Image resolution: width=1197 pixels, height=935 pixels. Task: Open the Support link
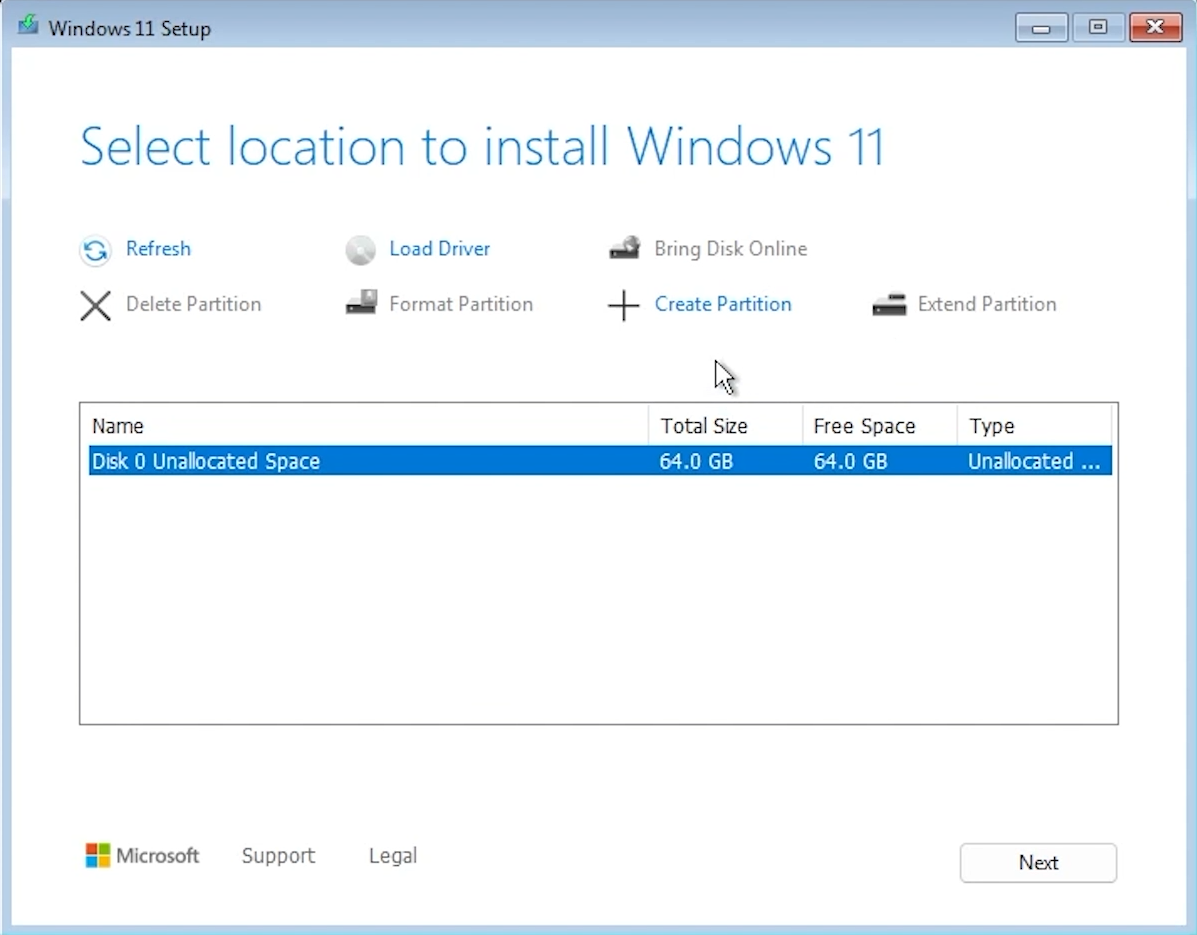[278, 856]
